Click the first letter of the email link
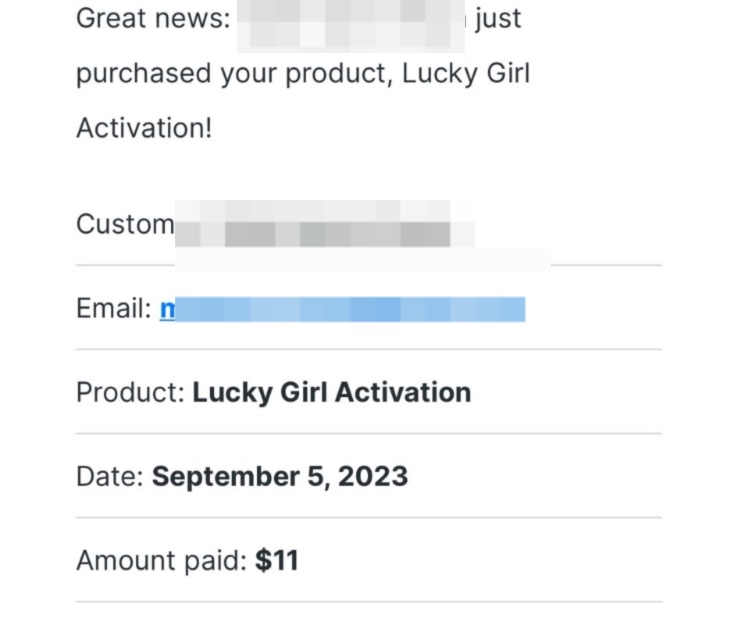The width and height of the screenshot is (738, 624). [x=167, y=310]
